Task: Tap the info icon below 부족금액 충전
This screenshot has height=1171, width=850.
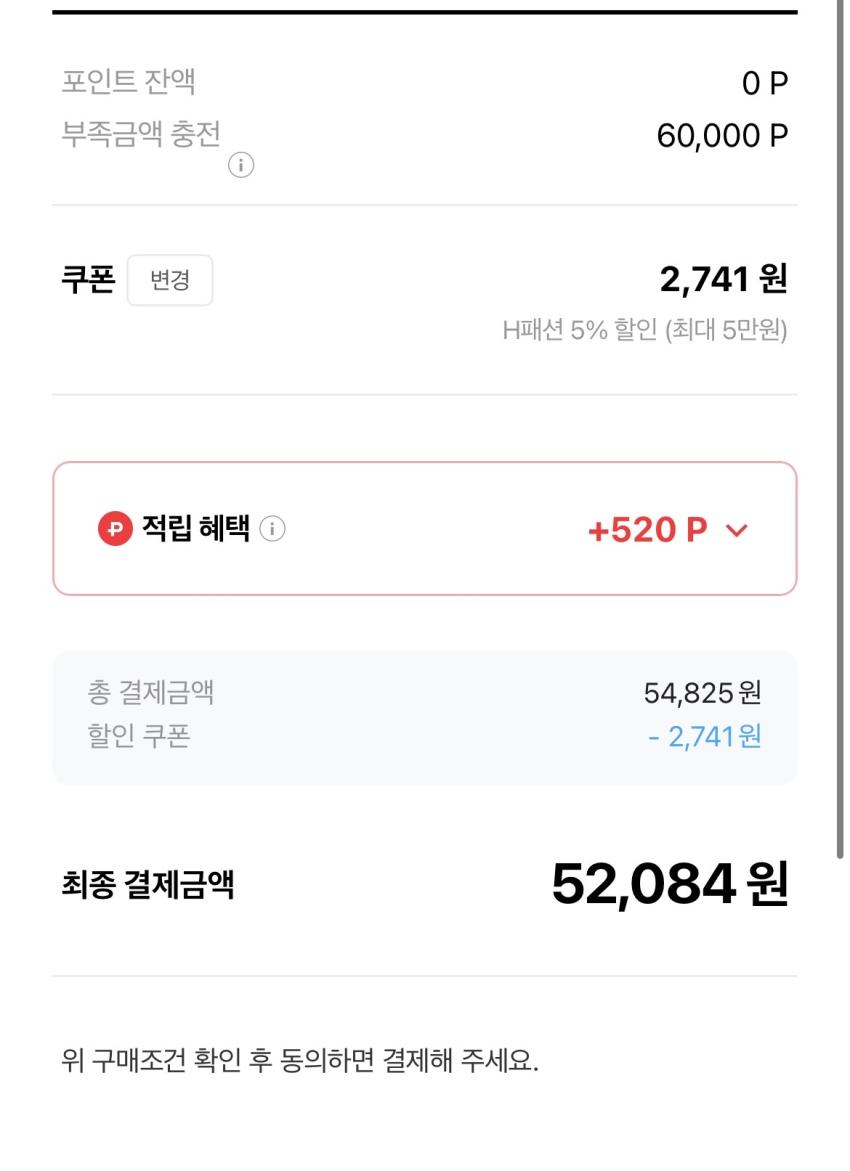Action: (241, 166)
